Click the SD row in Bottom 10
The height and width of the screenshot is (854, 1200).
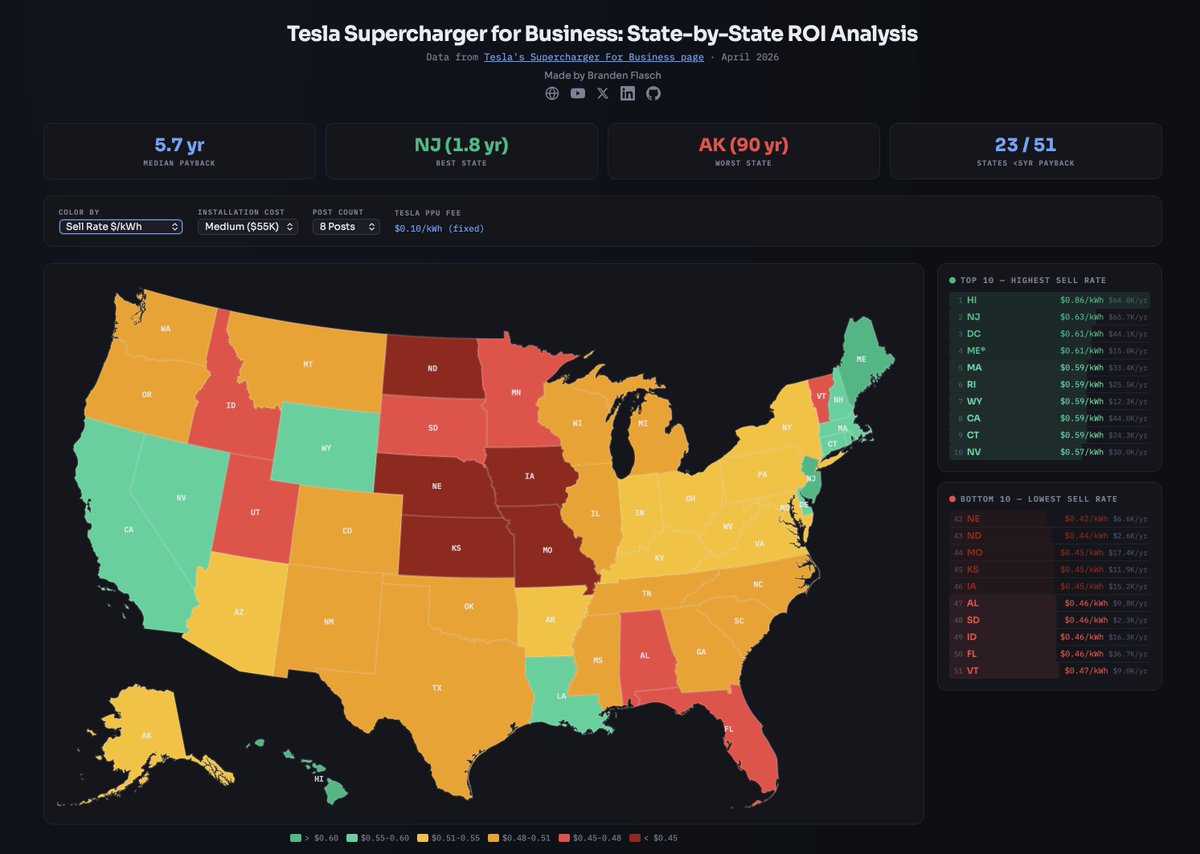pos(1049,621)
